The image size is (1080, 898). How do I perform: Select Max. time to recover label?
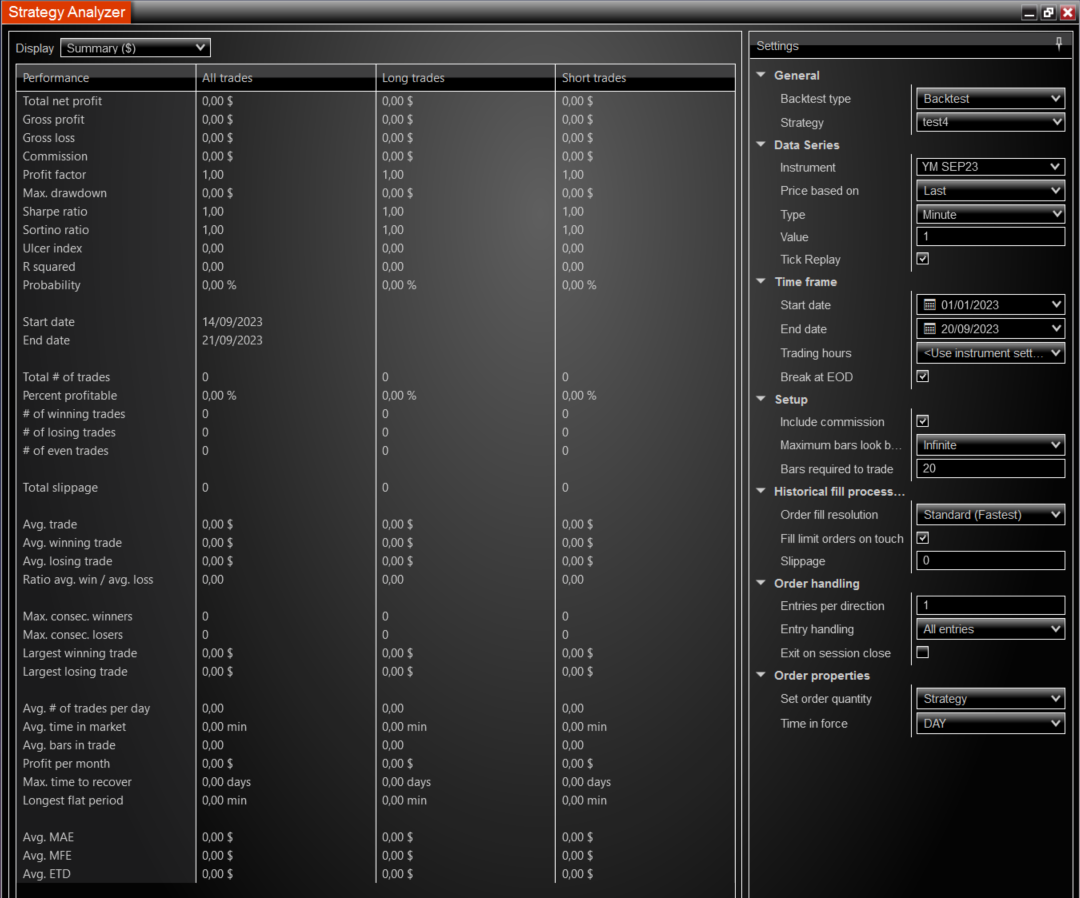tap(76, 782)
